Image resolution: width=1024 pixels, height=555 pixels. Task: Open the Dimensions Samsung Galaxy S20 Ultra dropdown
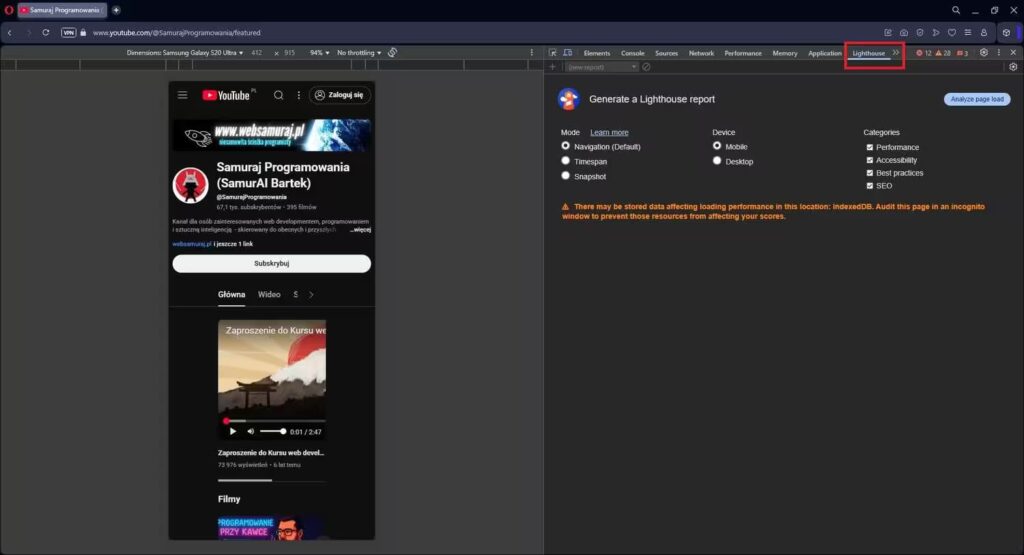pos(185,53)
